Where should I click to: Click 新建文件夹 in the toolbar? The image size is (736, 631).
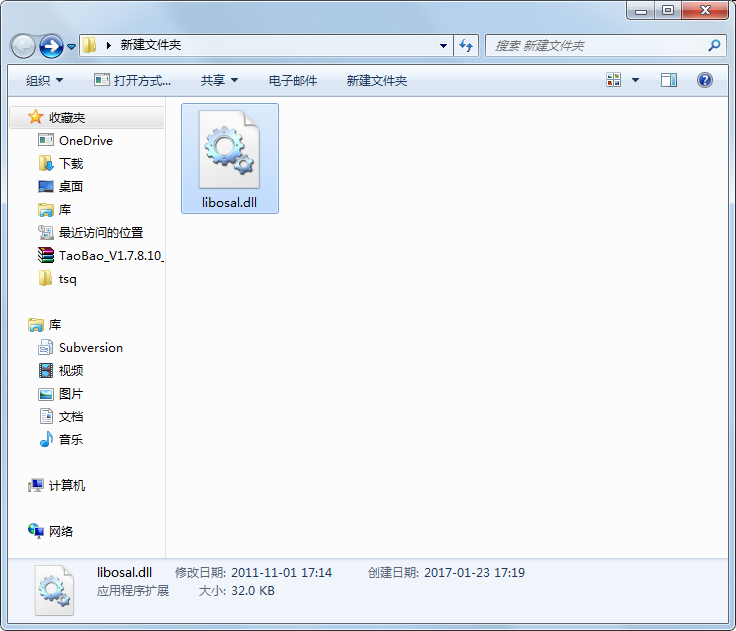[x=377, y=80]
